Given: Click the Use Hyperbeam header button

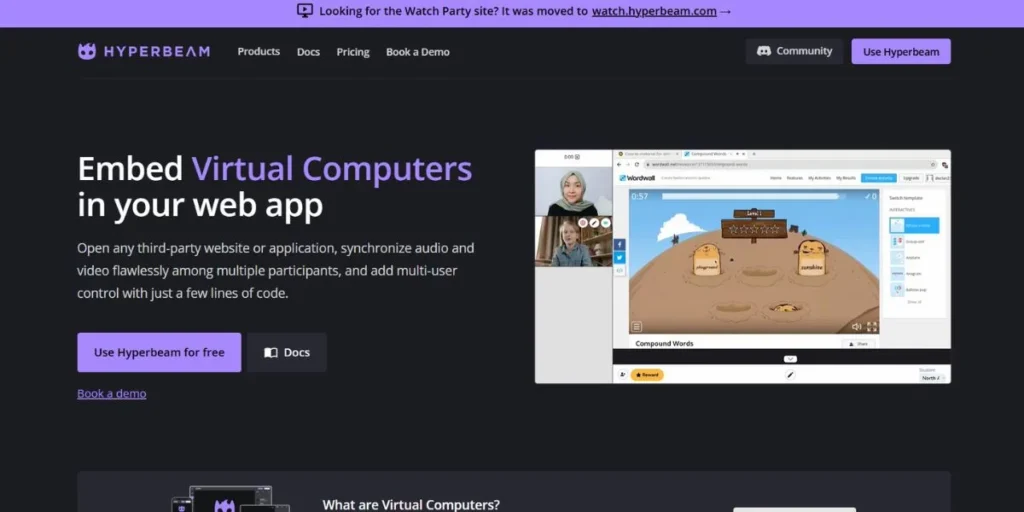Looking at the screenshot, I should (901, 52).
